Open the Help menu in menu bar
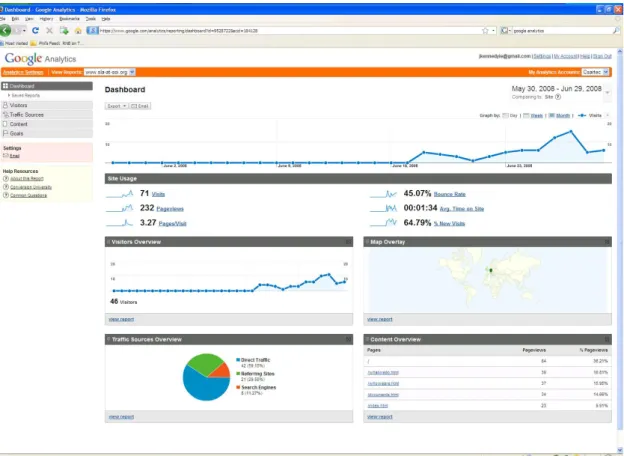This screenshot has height=456, width=624. point(105,19)
